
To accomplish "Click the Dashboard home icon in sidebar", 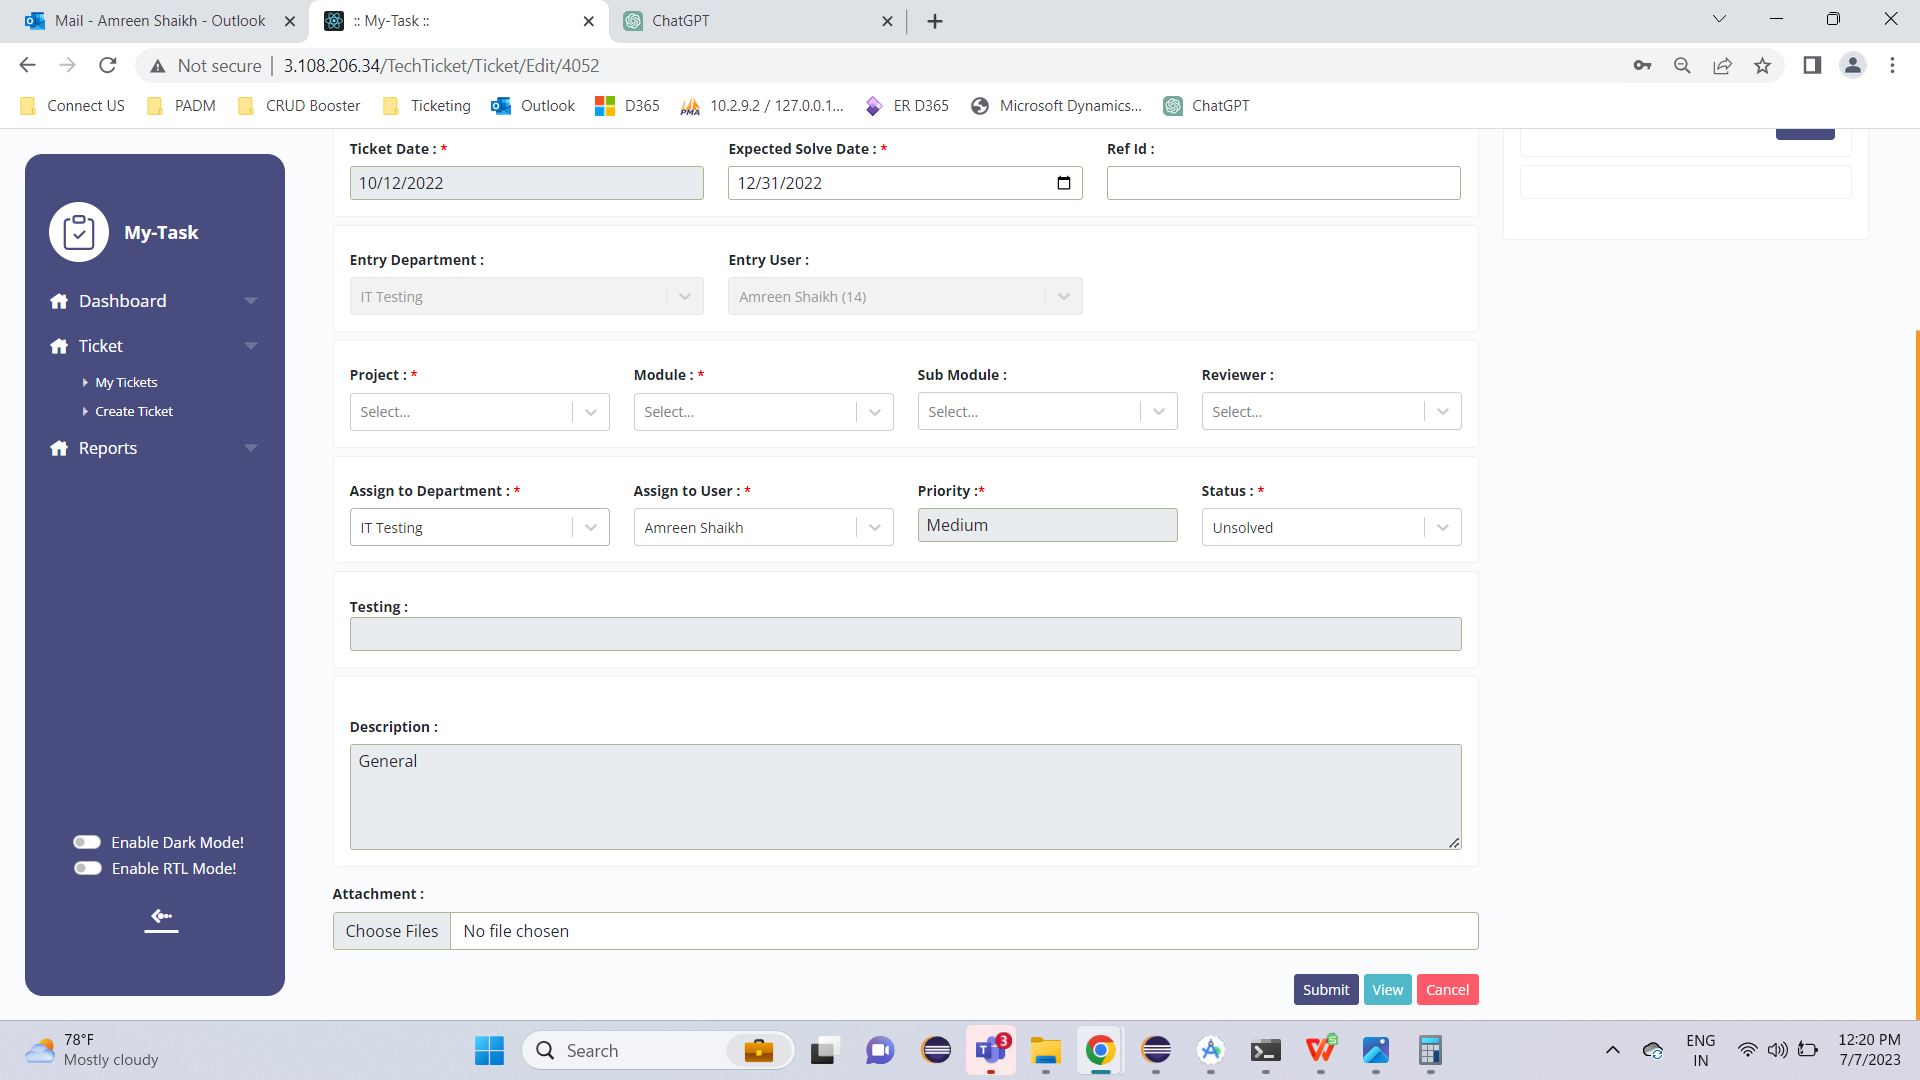I will (59, 301).
